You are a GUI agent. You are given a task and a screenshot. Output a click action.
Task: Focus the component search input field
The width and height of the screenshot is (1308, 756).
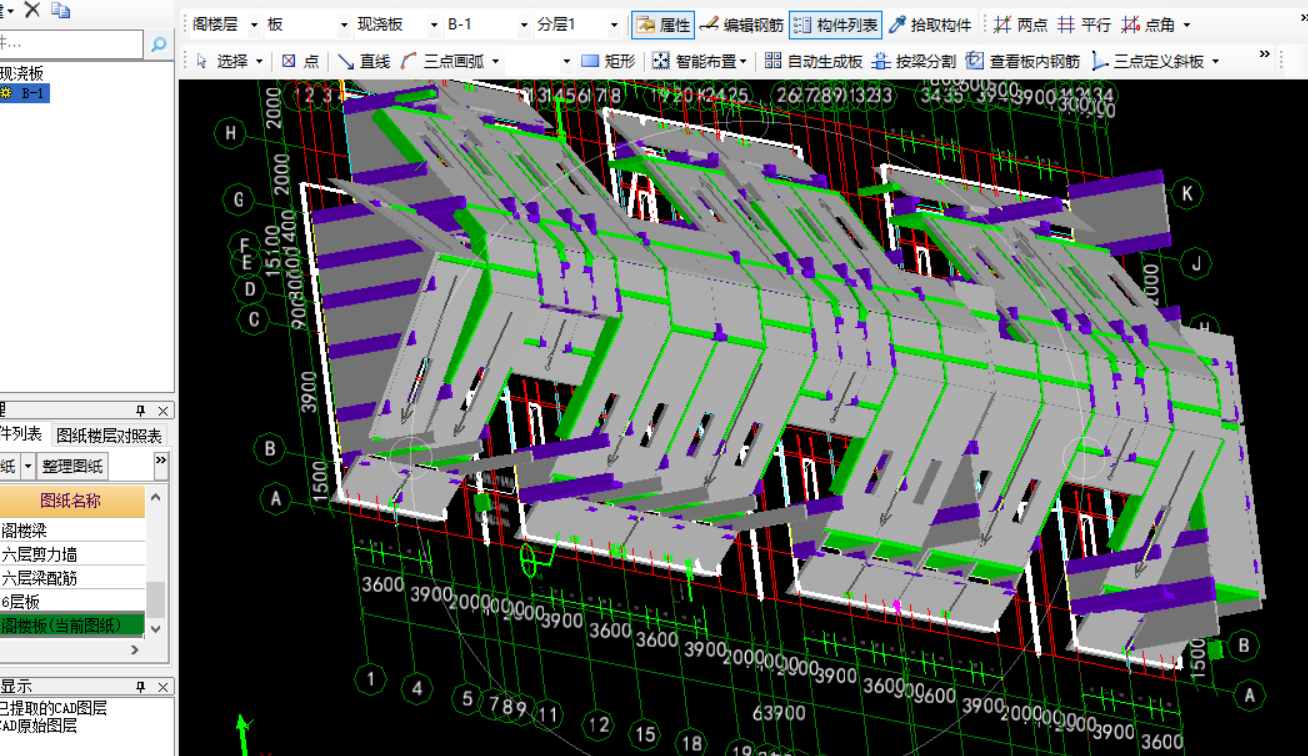click(71, 44)
